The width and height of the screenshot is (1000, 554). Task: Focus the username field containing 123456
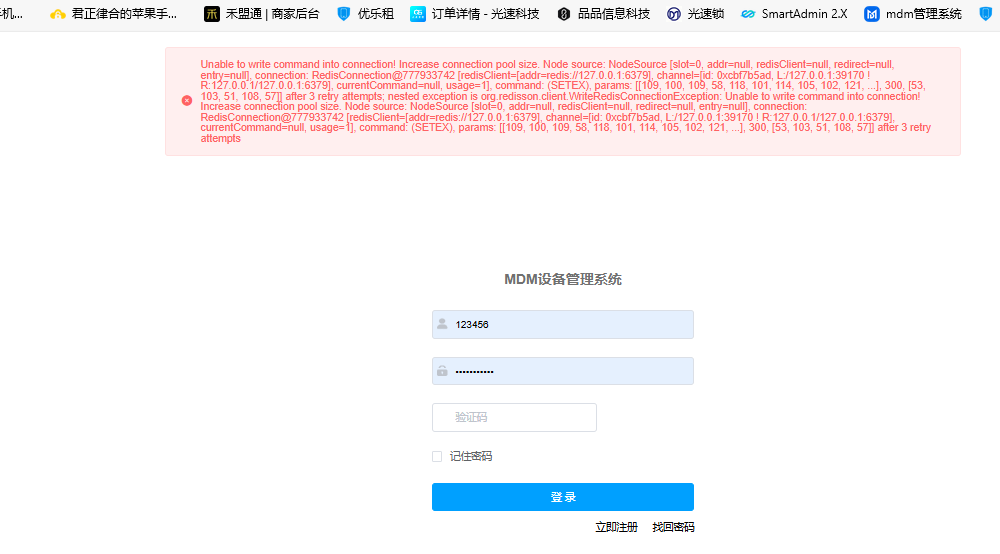pyautogui.click(x=562, y=324)
